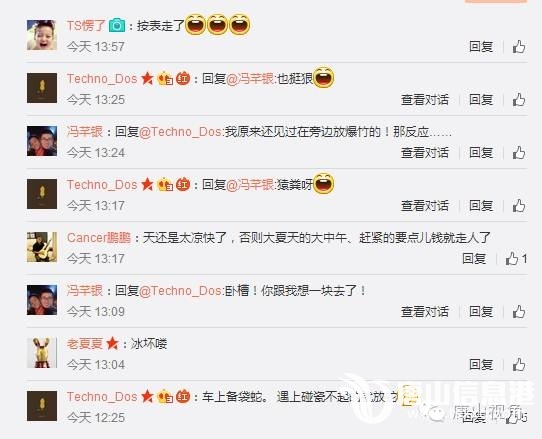The height and width of the screenshot is (439, 542).
Task: Click @Techno_Dos mention in 13:24 comment
Action: coord(180,132)
